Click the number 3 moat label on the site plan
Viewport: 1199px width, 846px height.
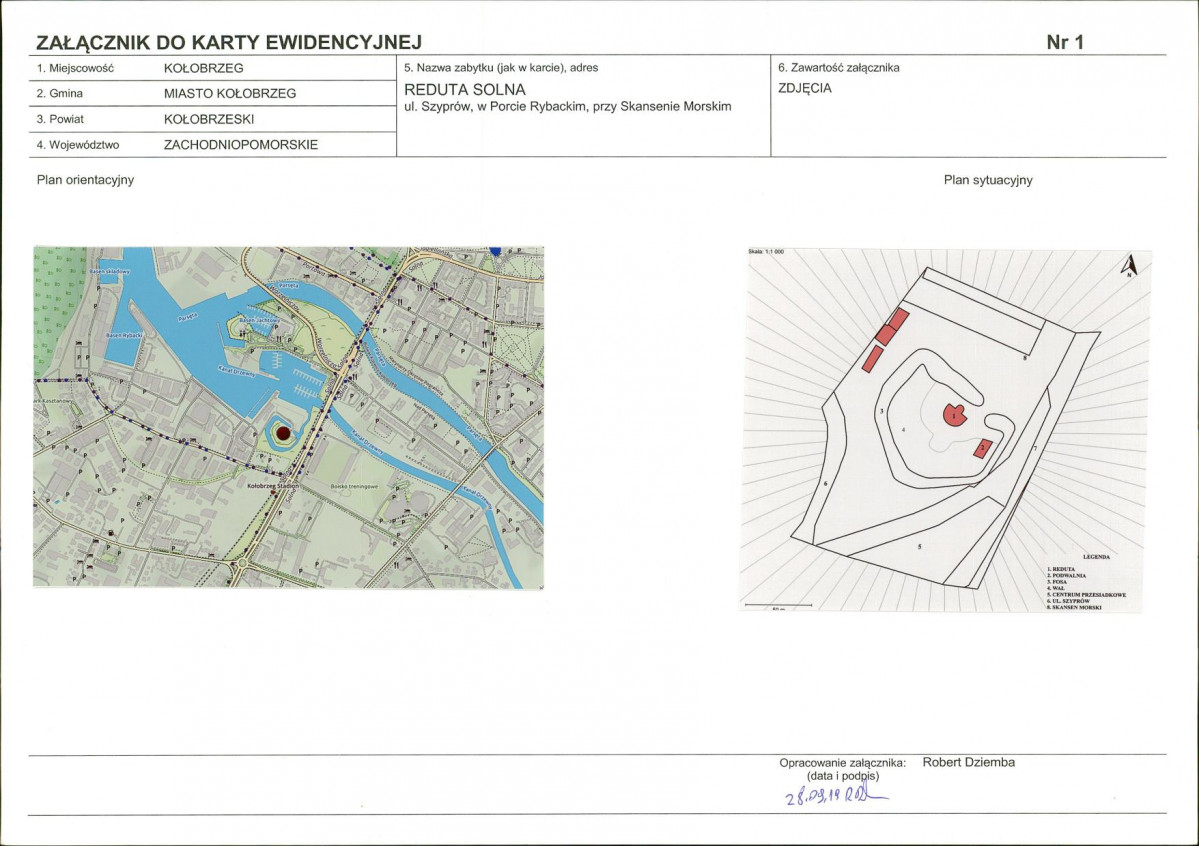pos(882,412)
